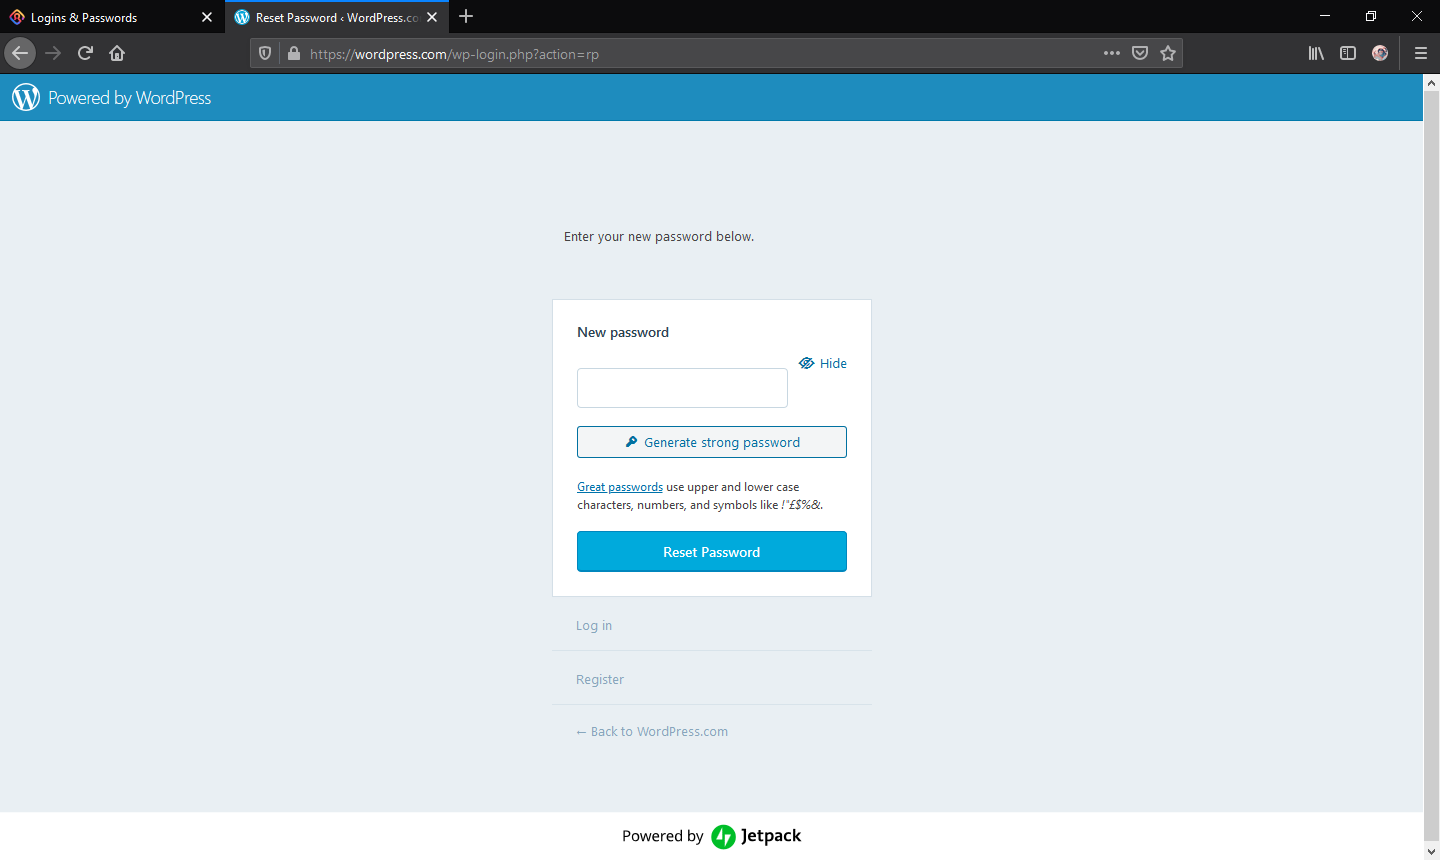Click the forward navigation arrow
Image resolution: width=1440 pixels, height=860 pixels.
[53, 53]
